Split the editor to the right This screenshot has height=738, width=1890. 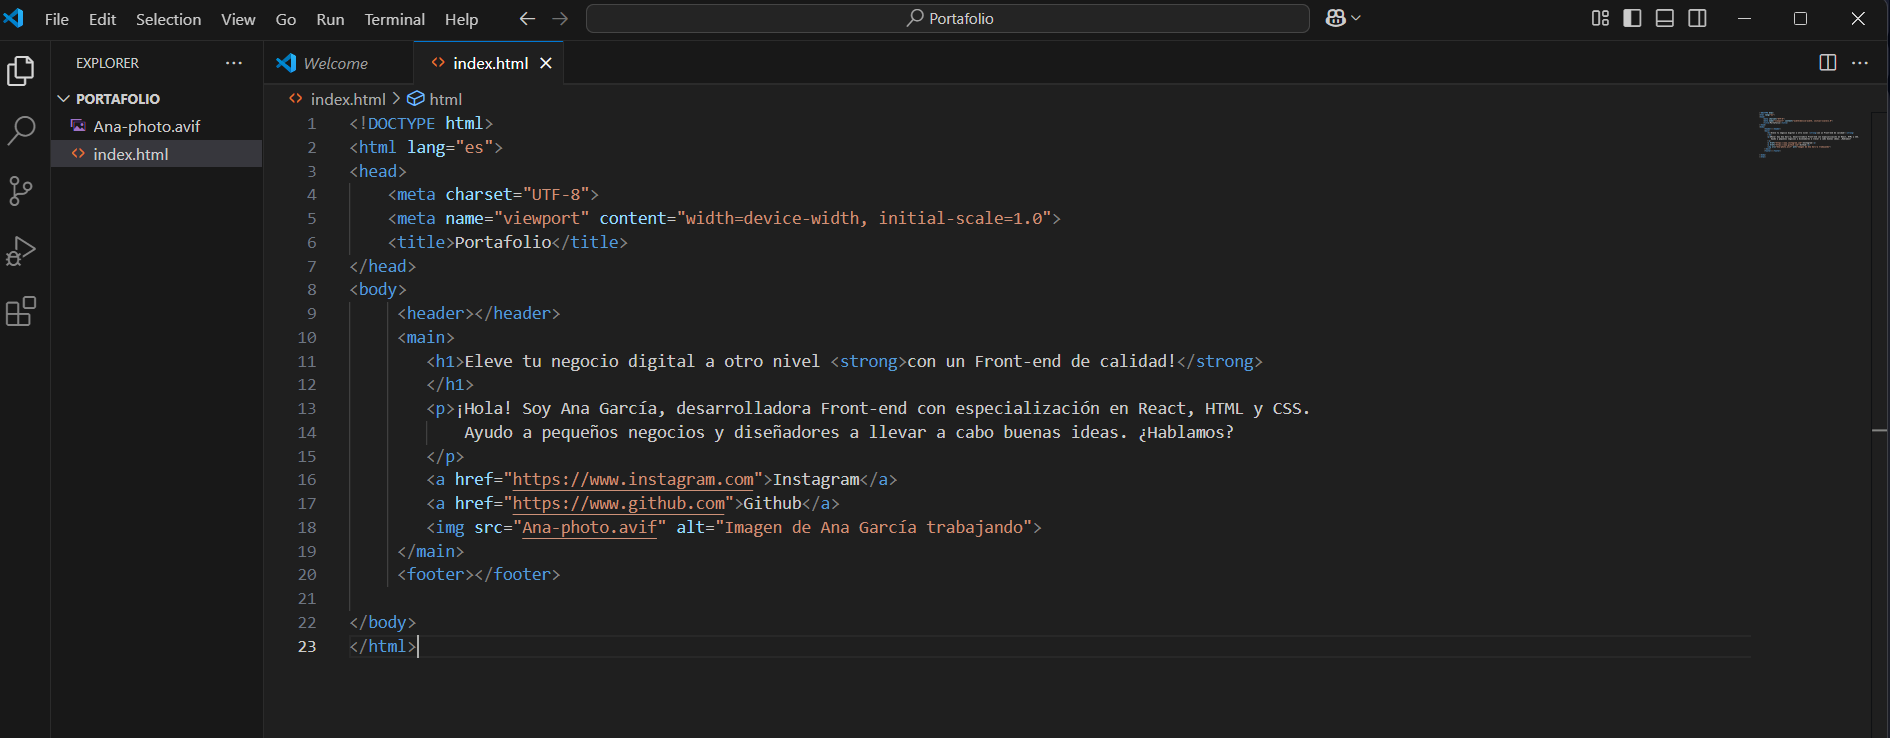(x=1828, y=62)
